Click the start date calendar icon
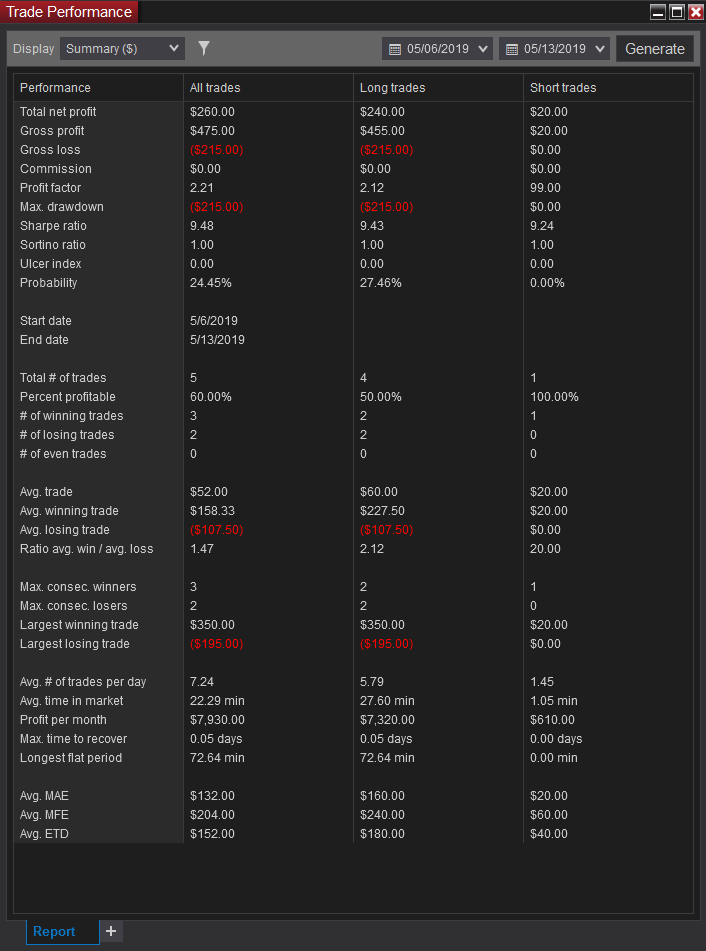Screen dimensions: 706x951 [x=395, y=49]
